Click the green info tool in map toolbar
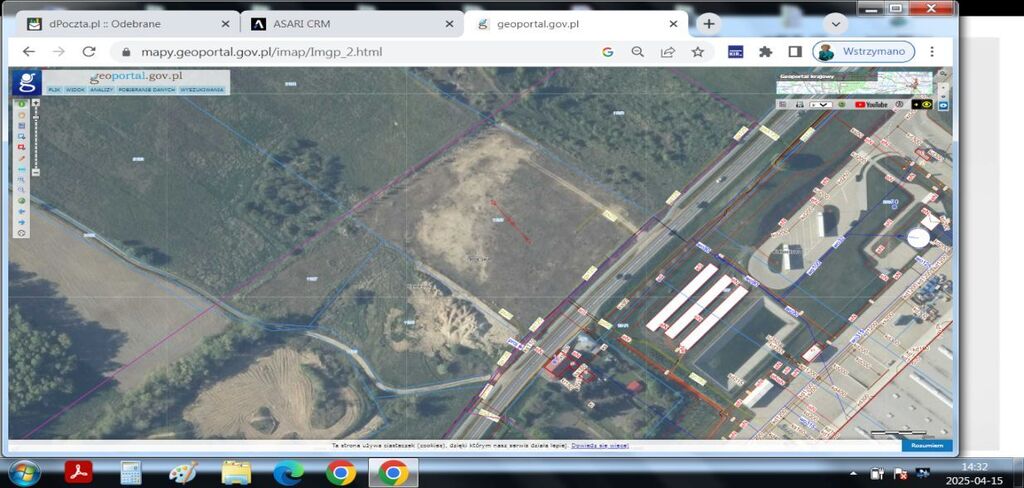Viewport: 1024px width, 488px height. [21, 103]
